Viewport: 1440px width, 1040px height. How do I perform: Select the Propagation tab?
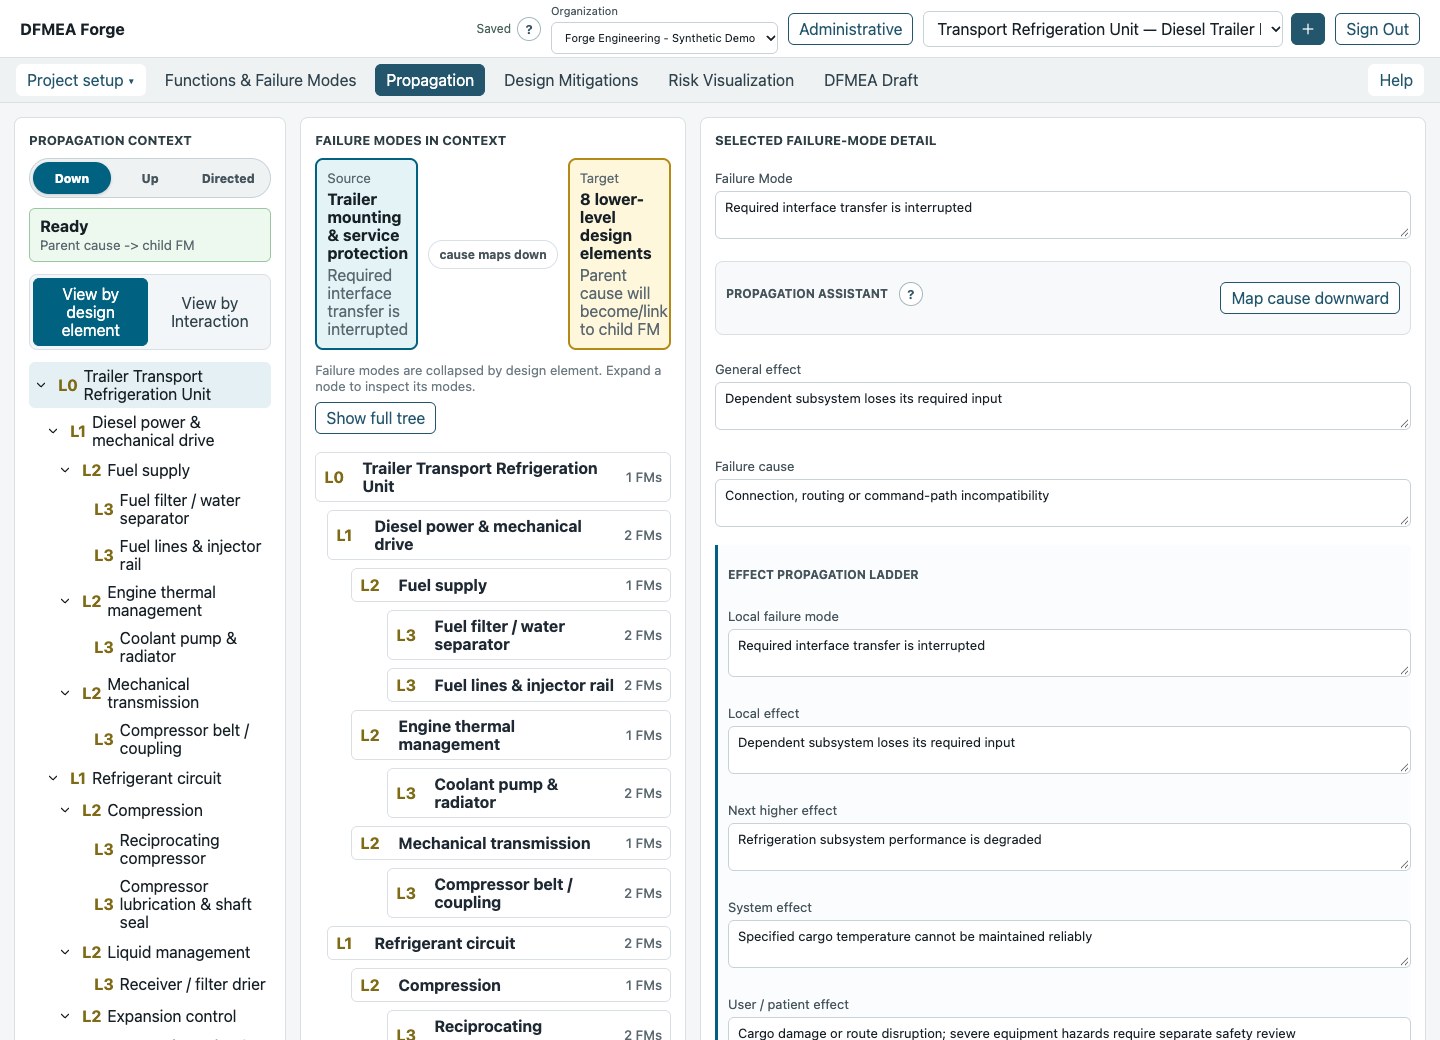coord(430,80)
